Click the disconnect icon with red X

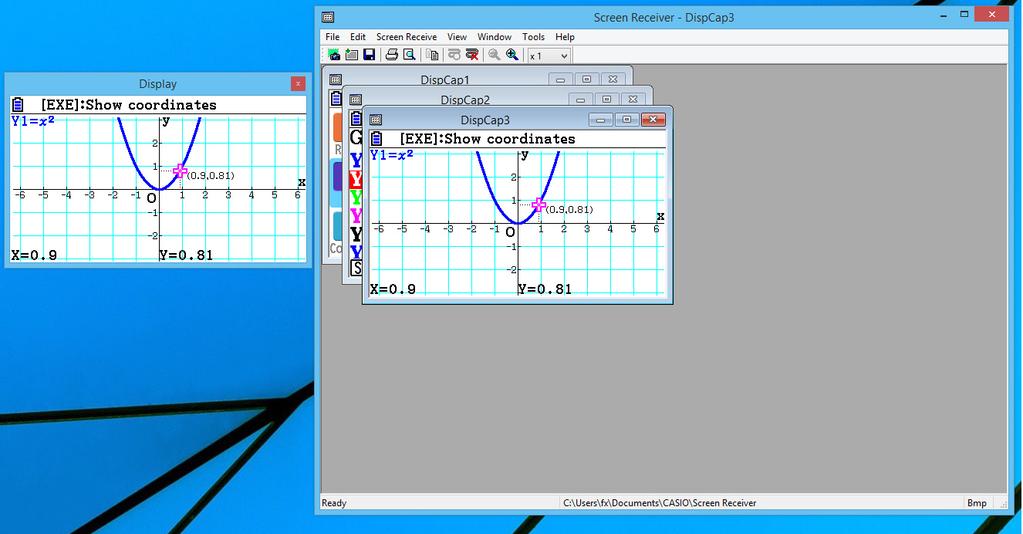coord(472,55)
